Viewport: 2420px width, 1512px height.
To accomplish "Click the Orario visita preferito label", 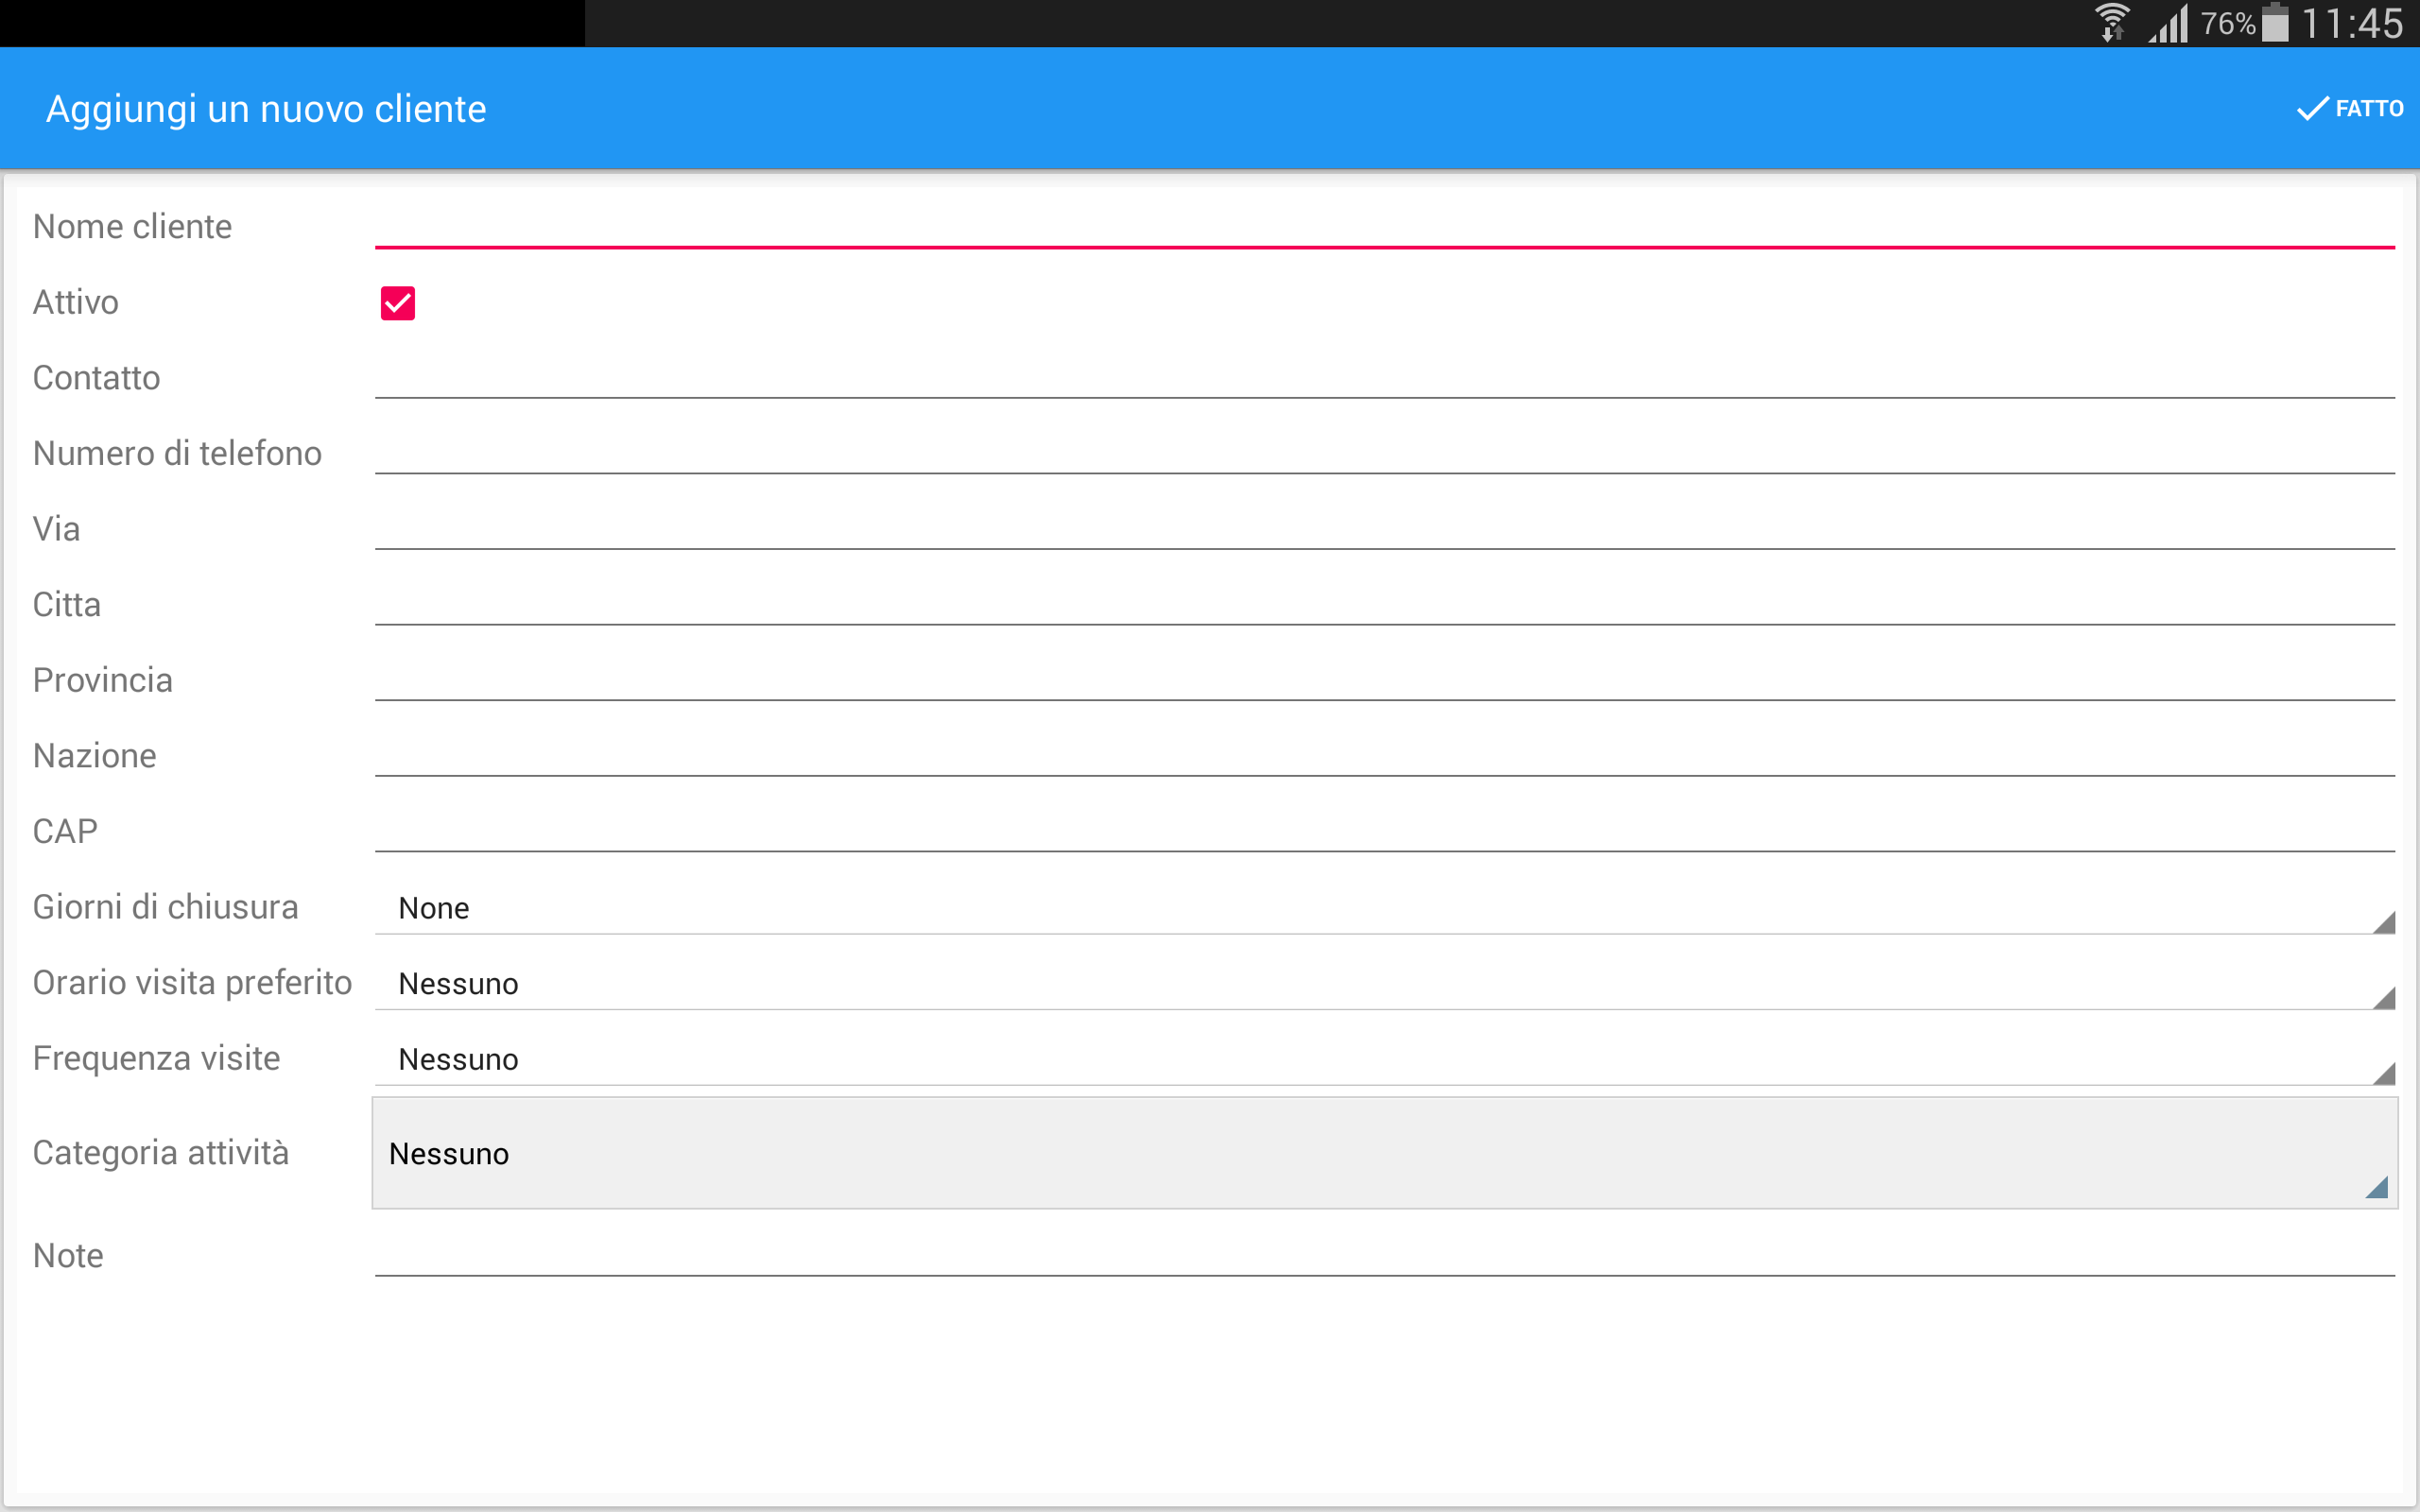I will click(x=192, y=983).
